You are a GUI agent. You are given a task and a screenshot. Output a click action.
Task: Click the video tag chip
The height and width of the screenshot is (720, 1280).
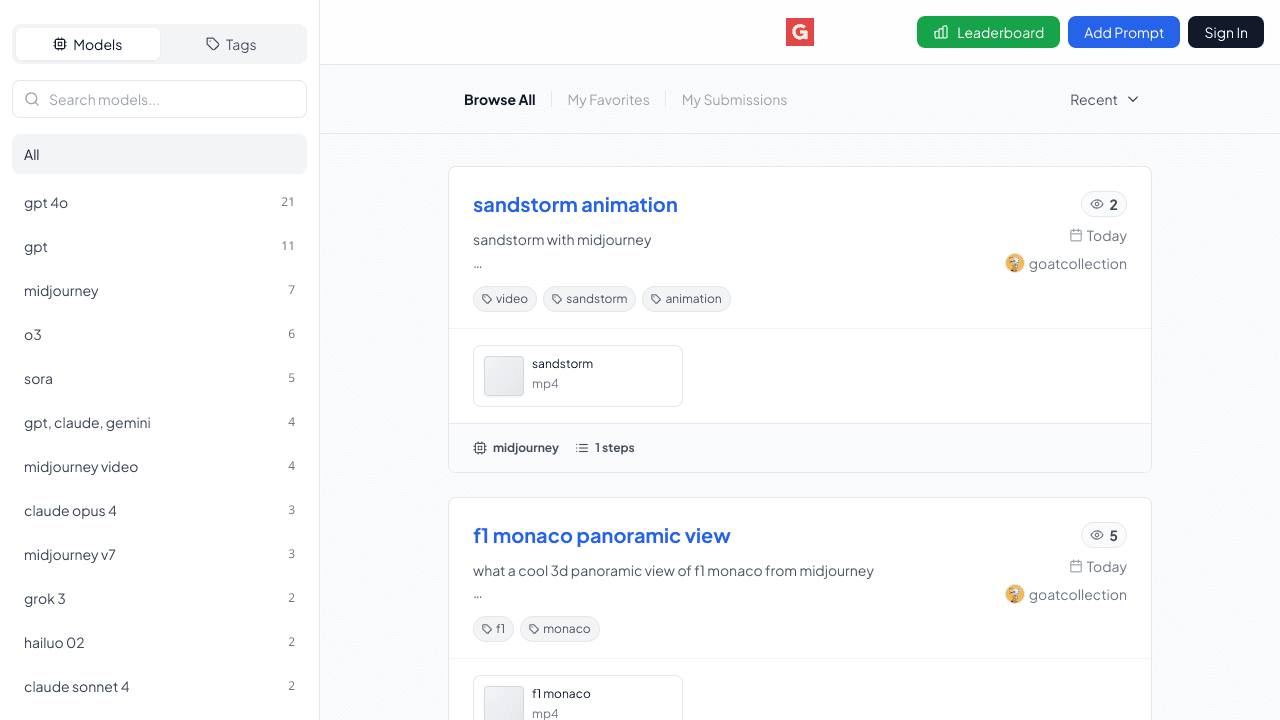(505, 299)
